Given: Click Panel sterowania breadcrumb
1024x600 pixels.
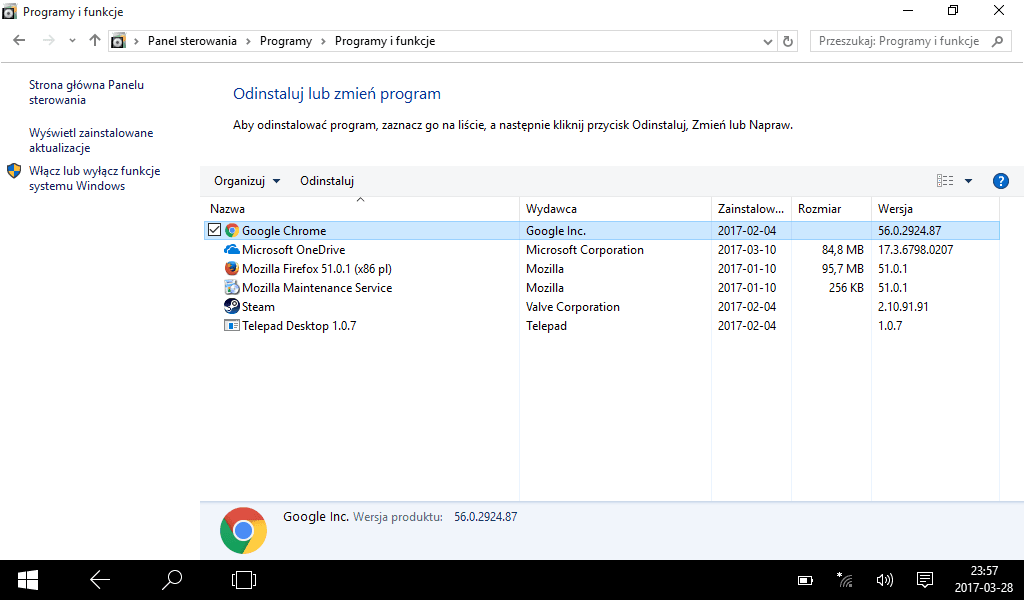Looking at the screenshot, I should point(192,41).
